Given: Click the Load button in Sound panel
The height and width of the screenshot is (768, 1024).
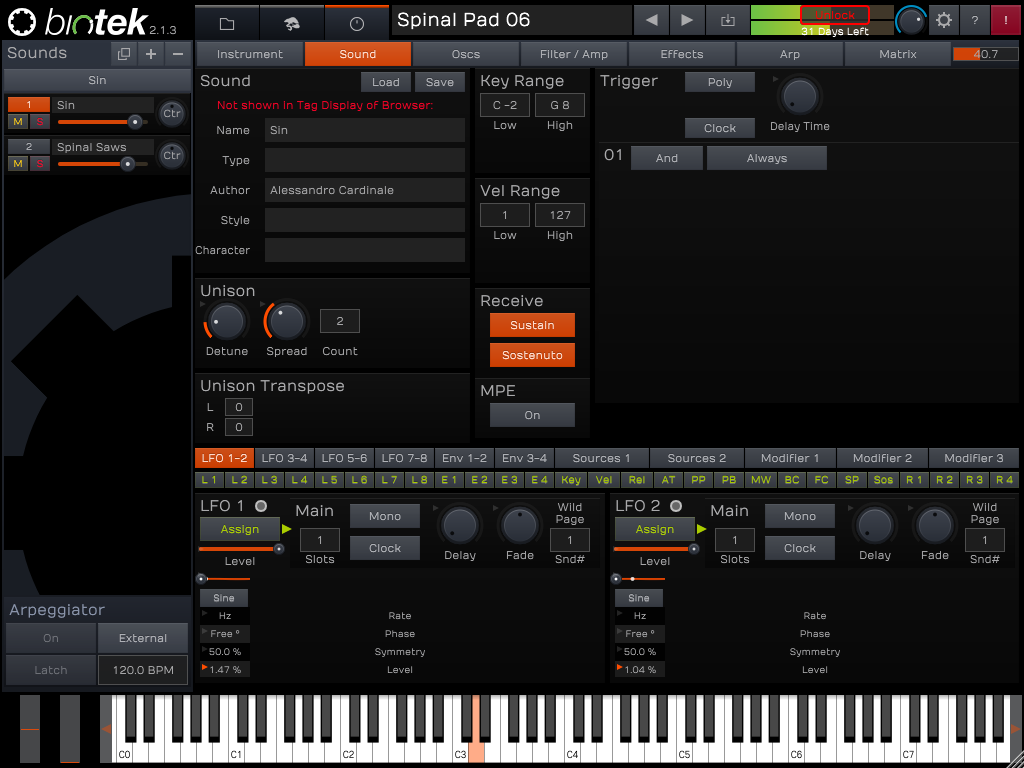Looking at the screenshot, I should [385, 82].
